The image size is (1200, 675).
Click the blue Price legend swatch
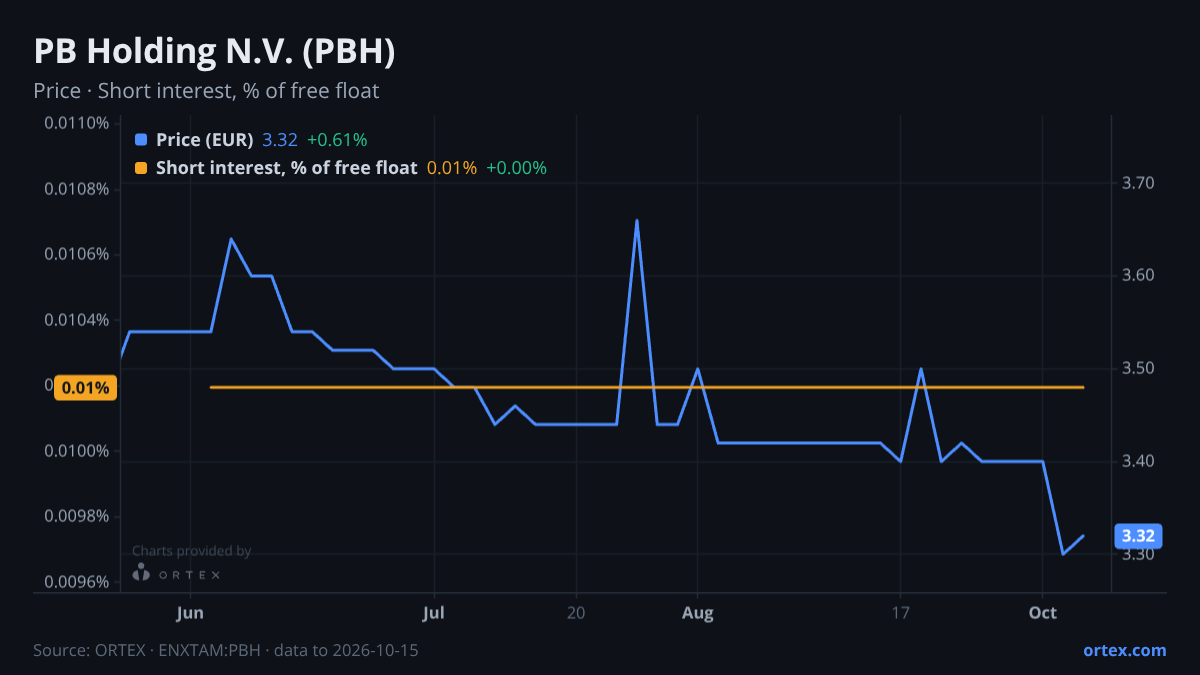point(141,140)
